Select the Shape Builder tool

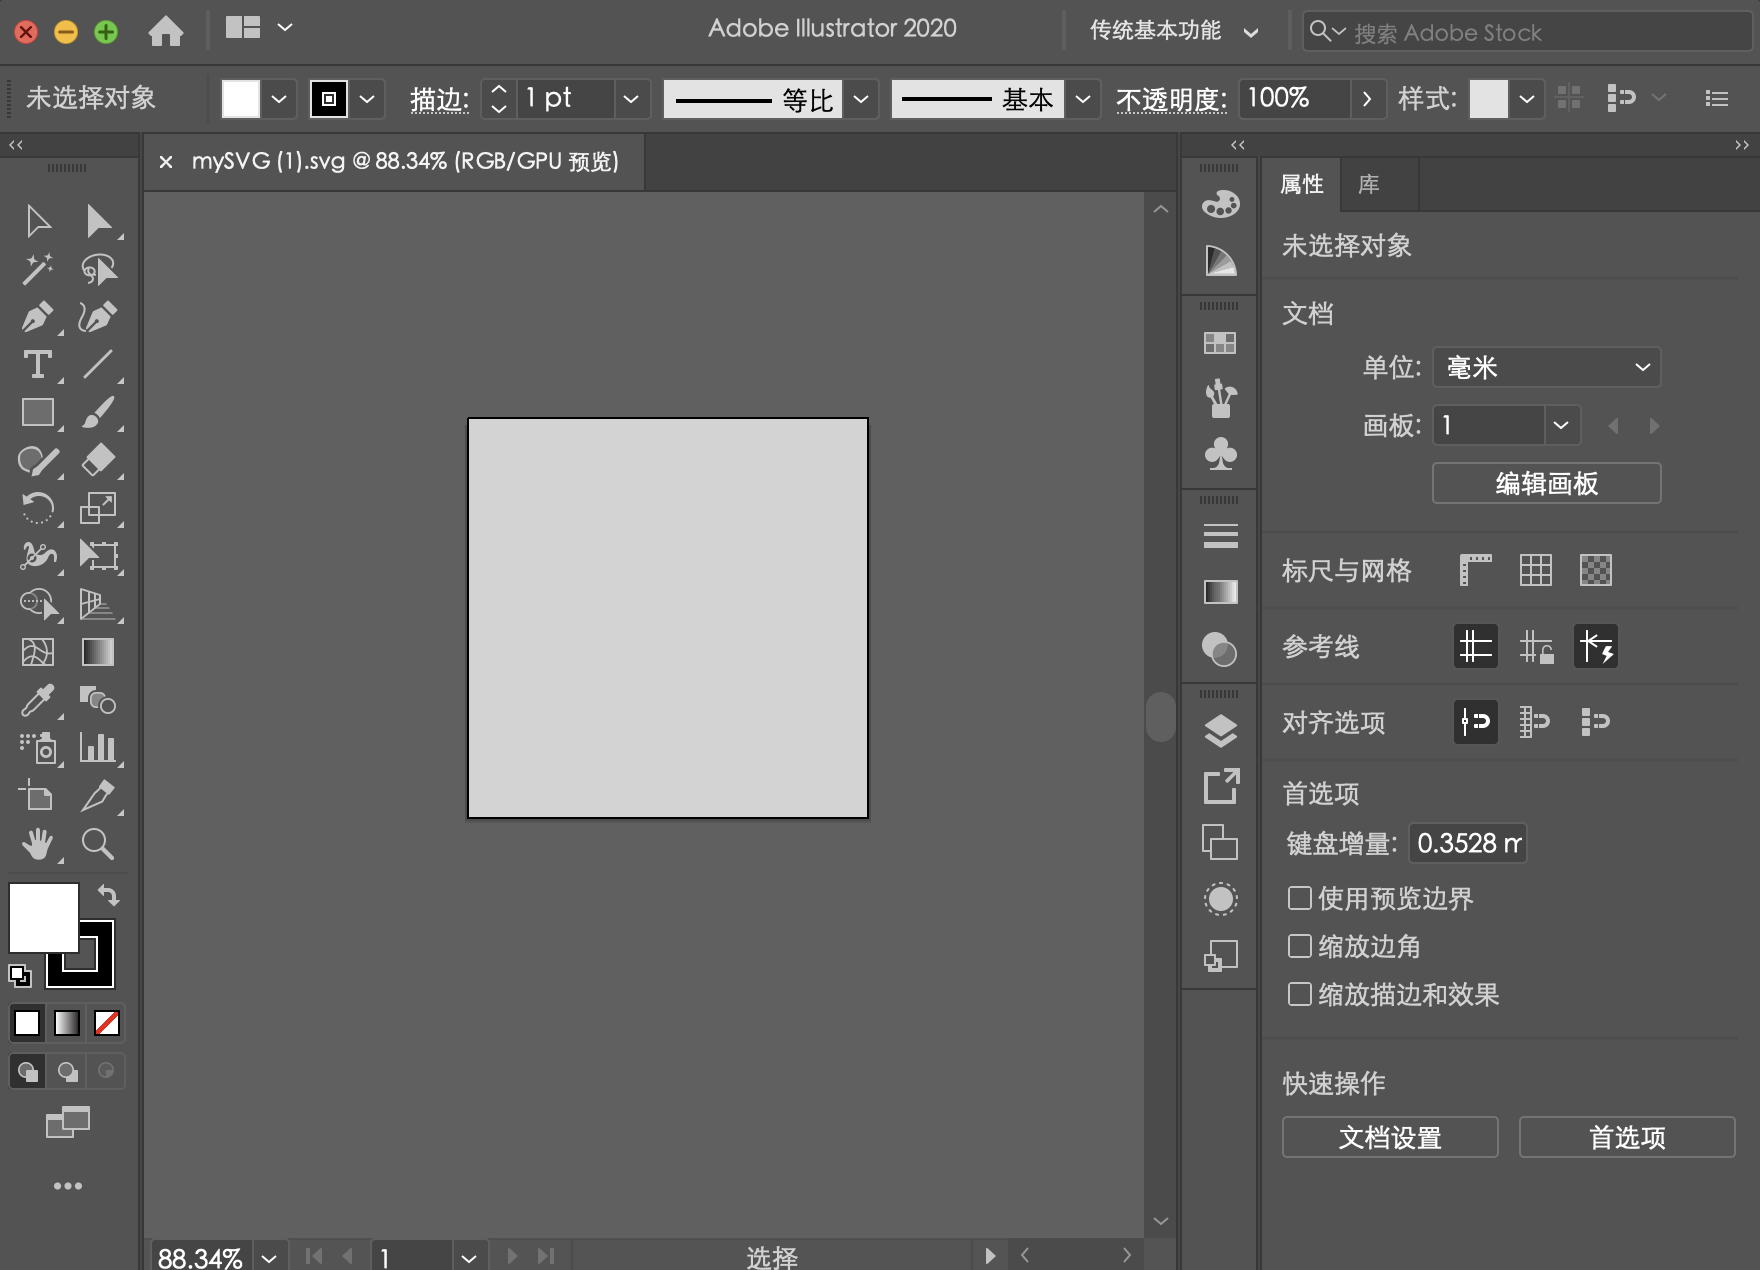(38, 604)
